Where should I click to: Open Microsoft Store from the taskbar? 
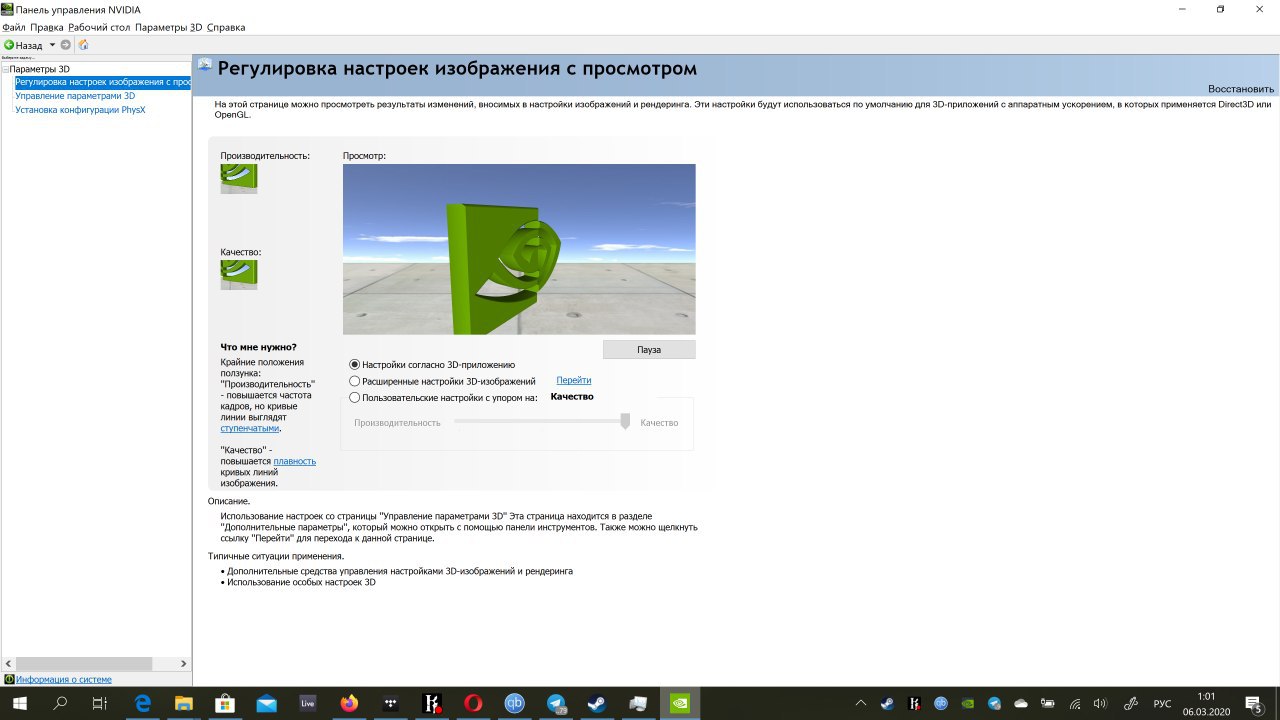click(225, 703)
